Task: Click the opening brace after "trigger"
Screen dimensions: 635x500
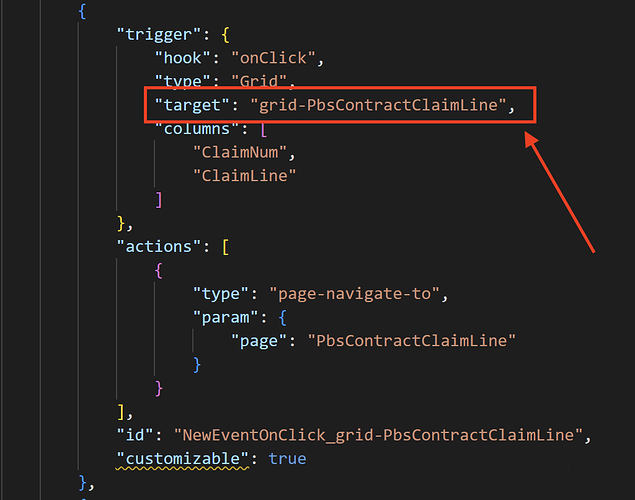Action: click(x=226, y=35)
